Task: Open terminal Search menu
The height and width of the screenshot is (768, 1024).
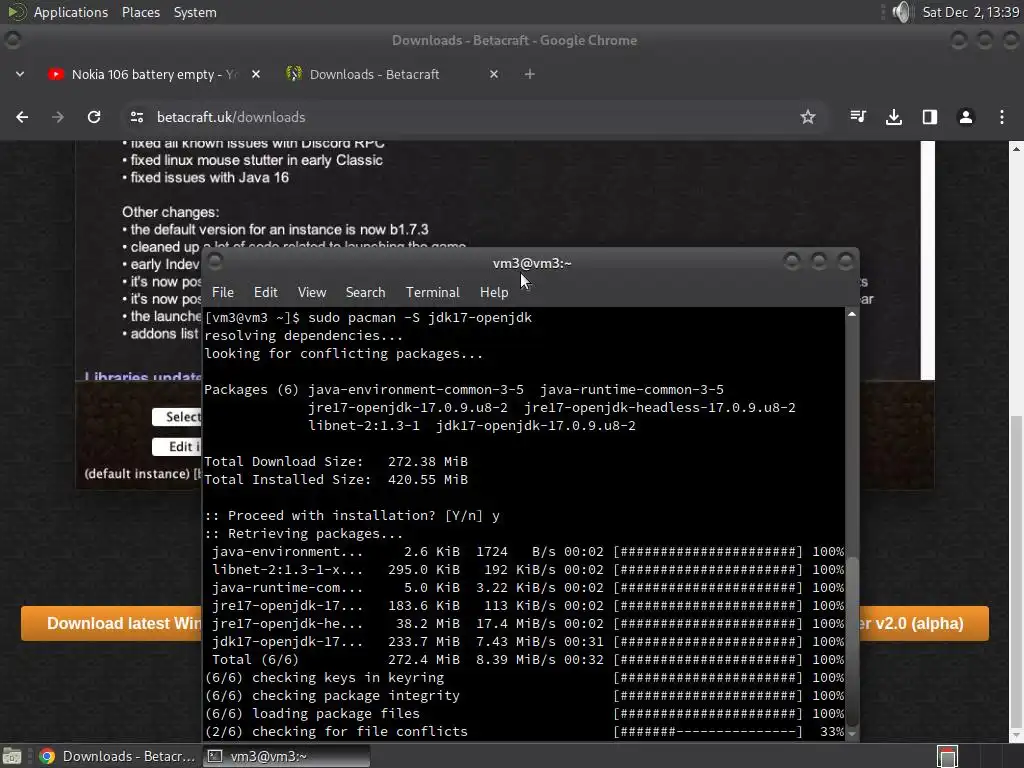Action: pos(365,293)
